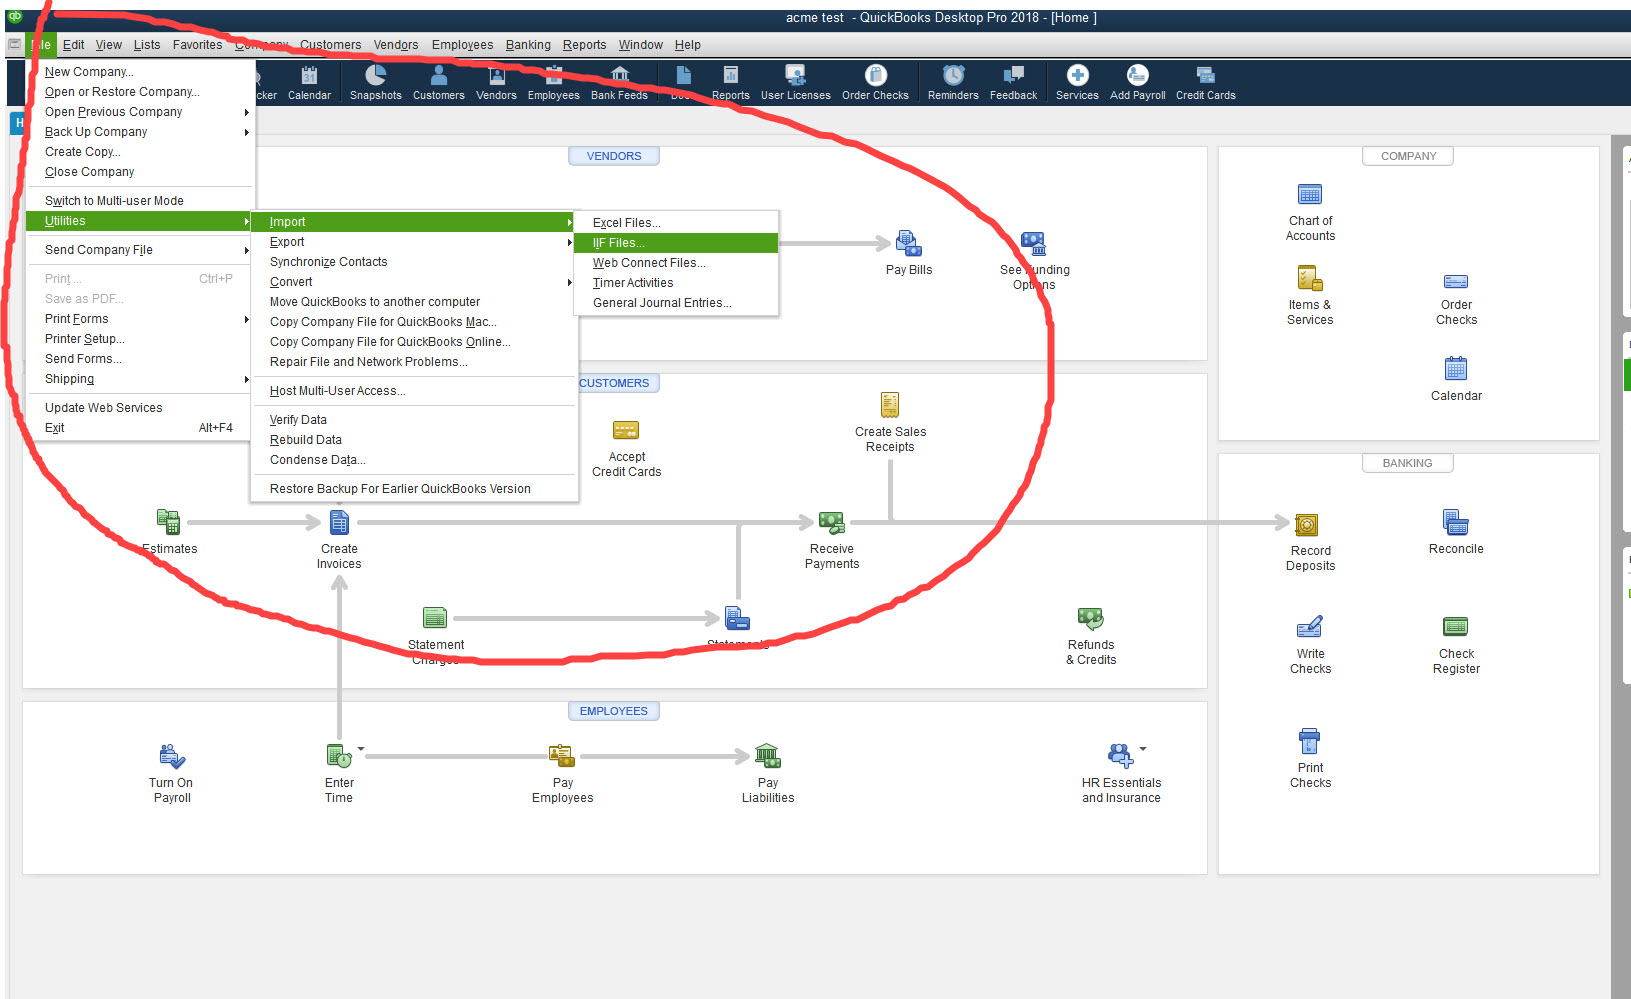Expand the Enter Time dropdown arrow
1631x999 pixels.
[x=361, y=748]
